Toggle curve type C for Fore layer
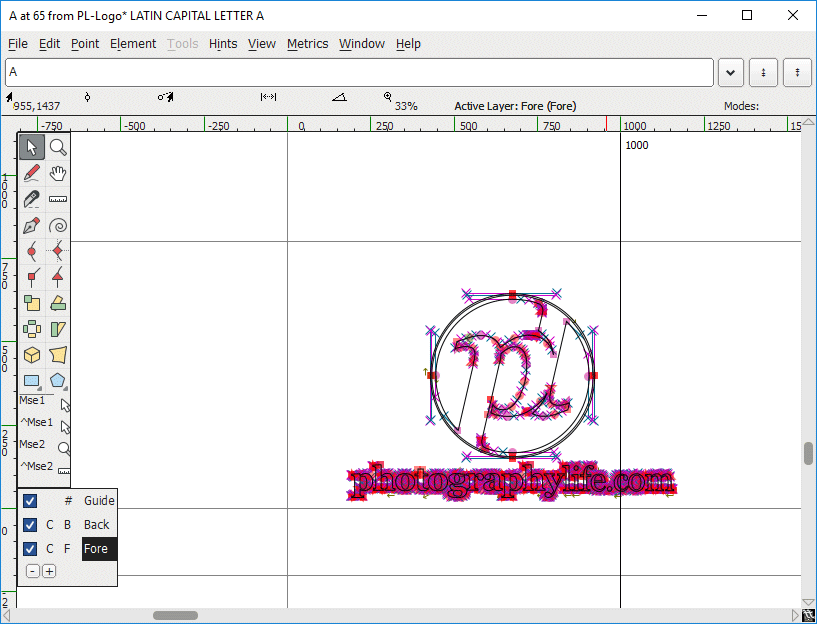The width and height of the screenshot is (817, 624). (x=49, y=548)
